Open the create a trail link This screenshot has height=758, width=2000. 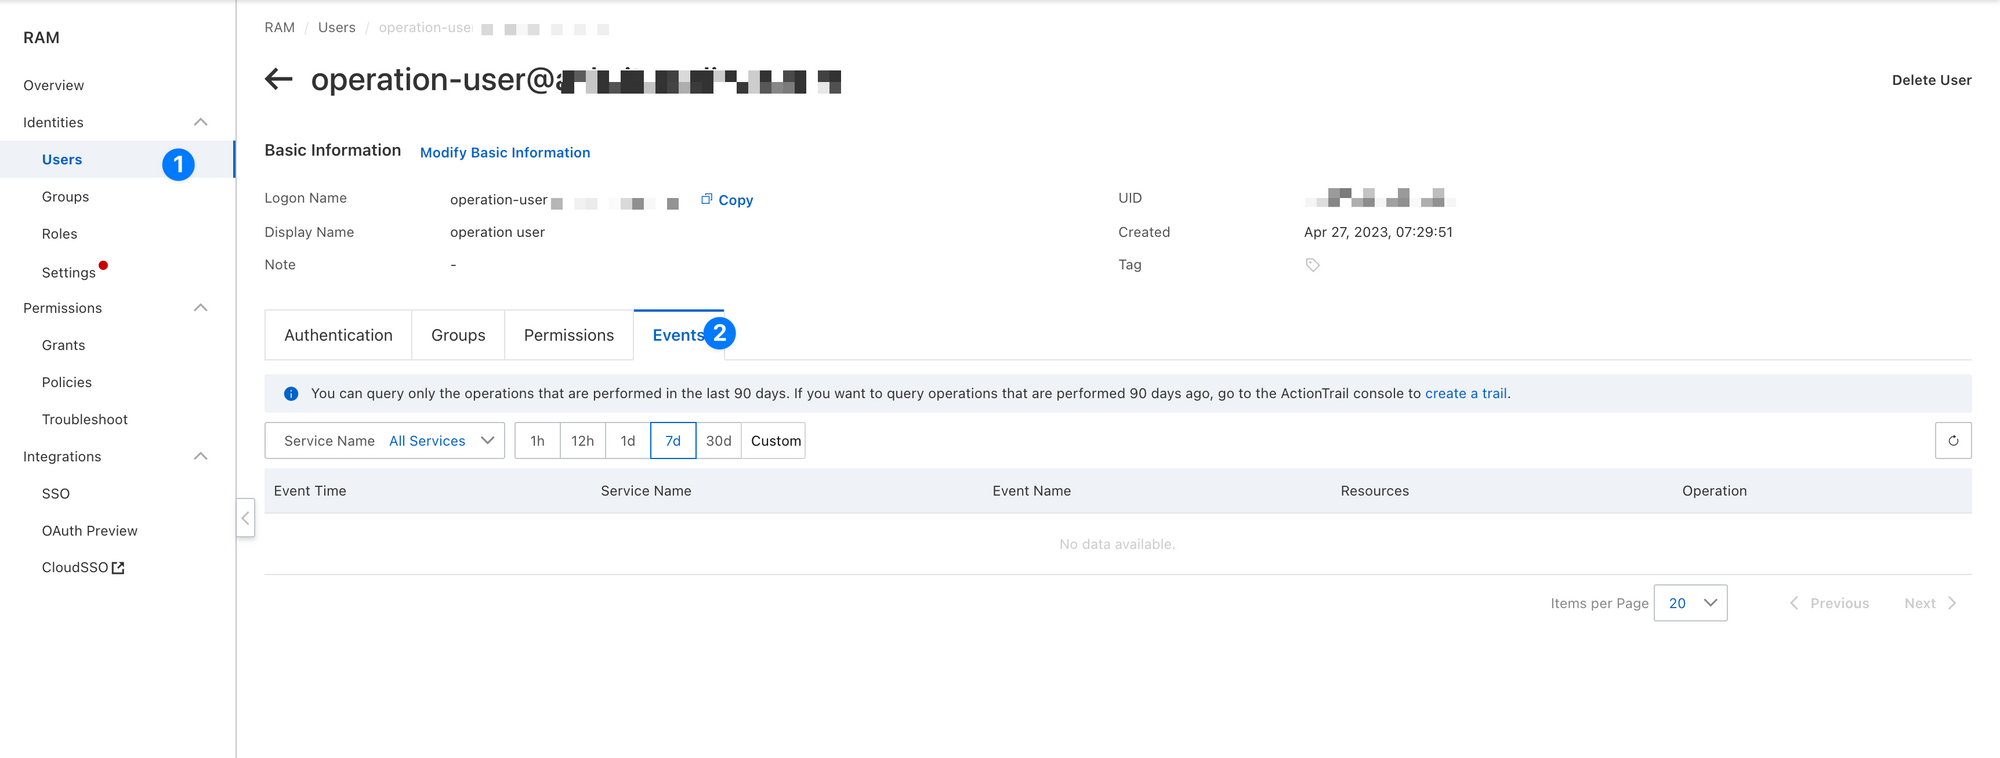pos(1465,394)
